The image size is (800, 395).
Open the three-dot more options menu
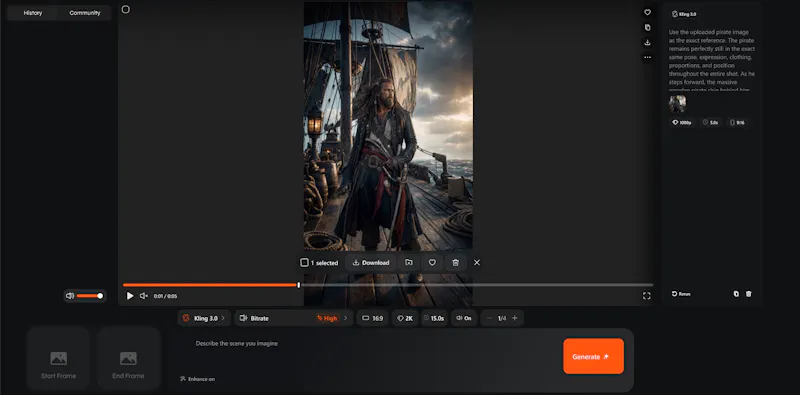(647, 57)
